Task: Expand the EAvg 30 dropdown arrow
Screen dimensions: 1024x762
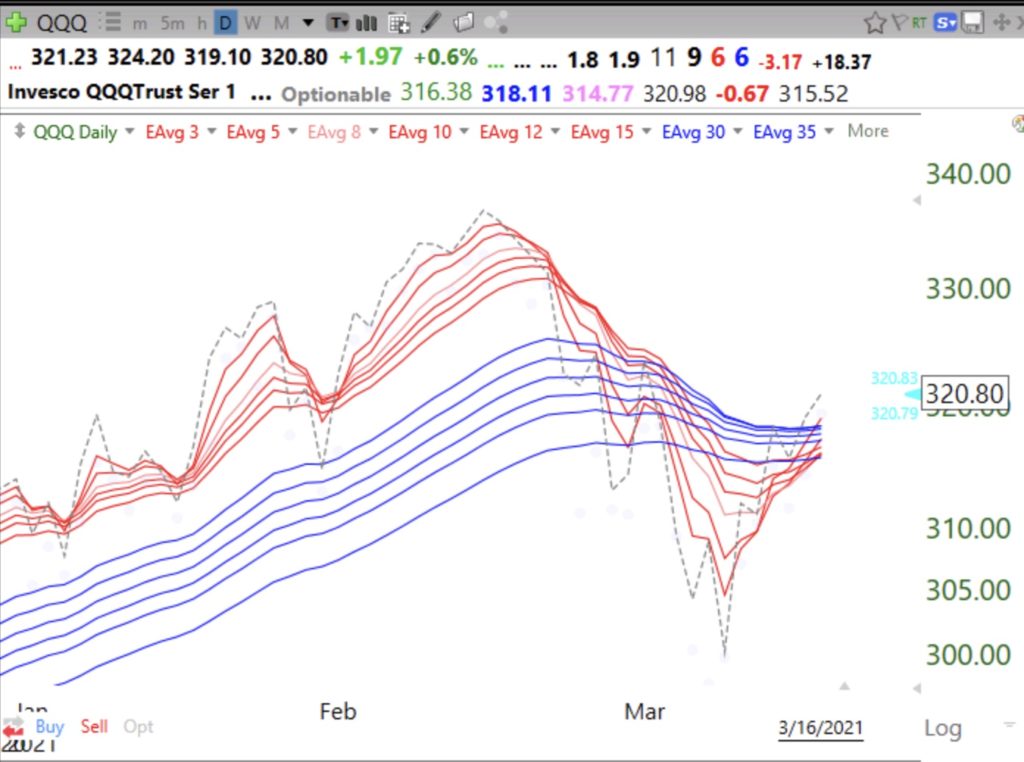Action: 738,131
